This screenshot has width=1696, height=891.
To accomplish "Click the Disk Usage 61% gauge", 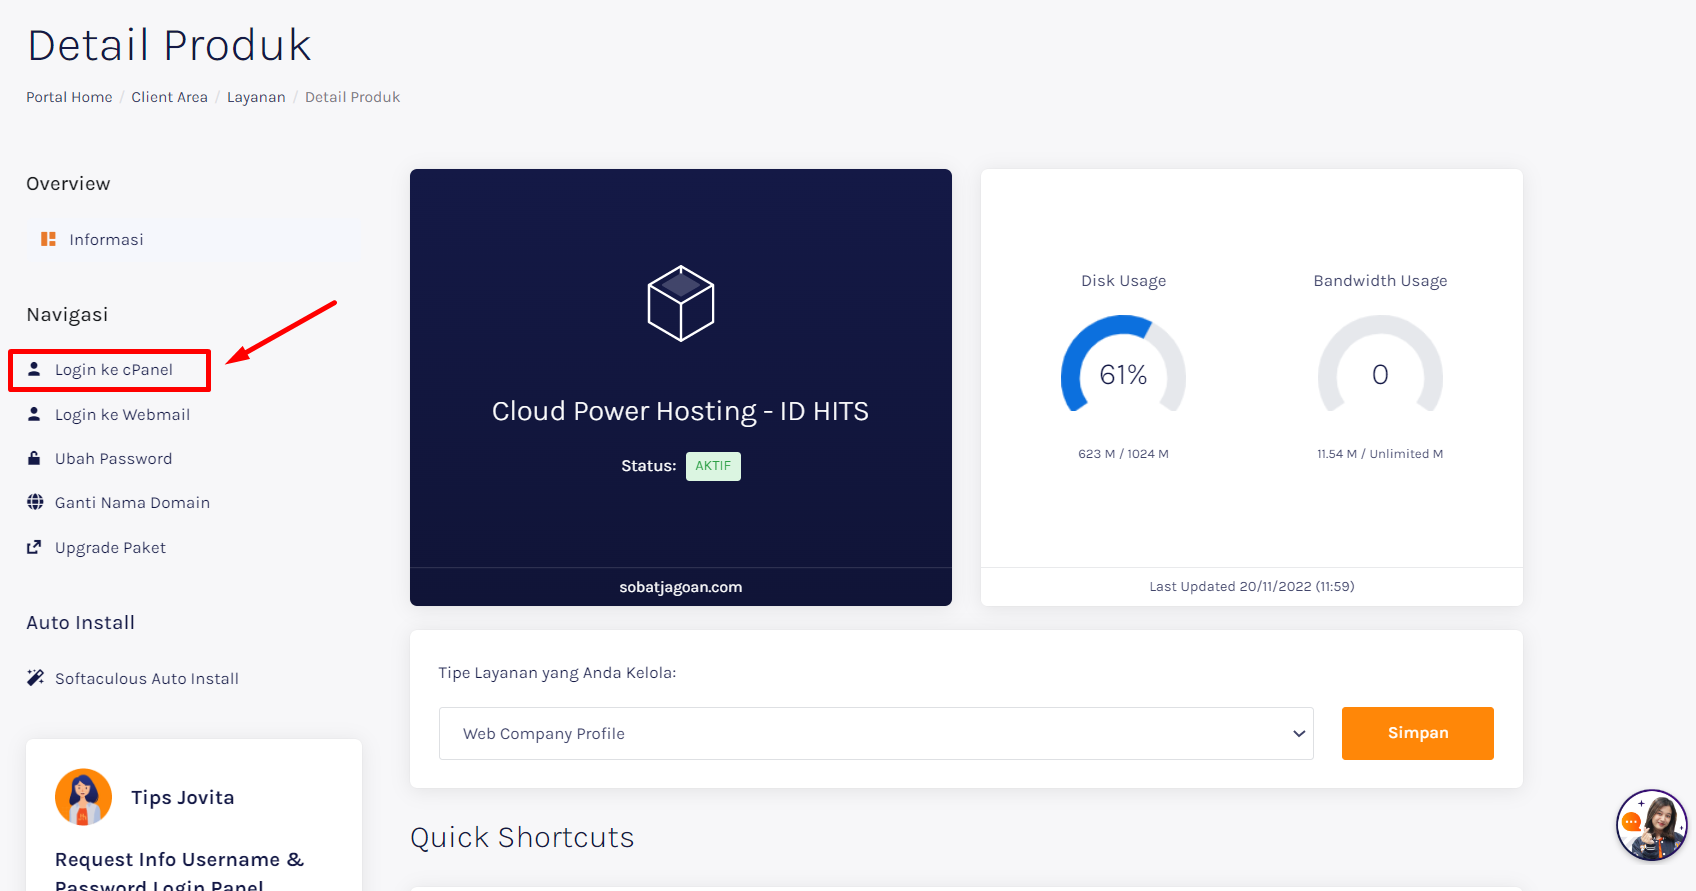I will click(x=1123, y=365).
